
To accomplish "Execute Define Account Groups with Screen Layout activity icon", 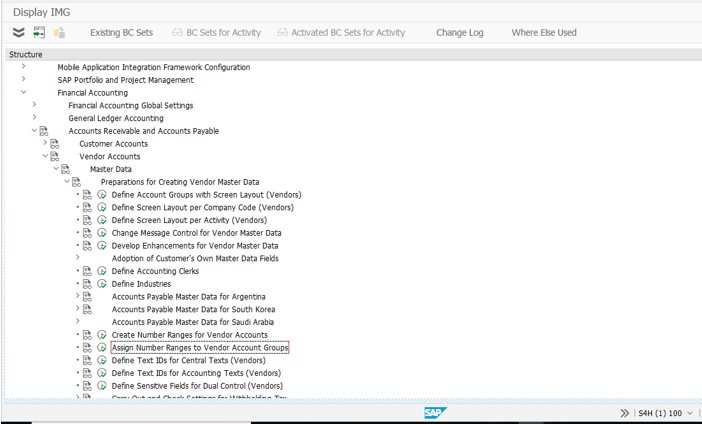I will coord(102,195).
